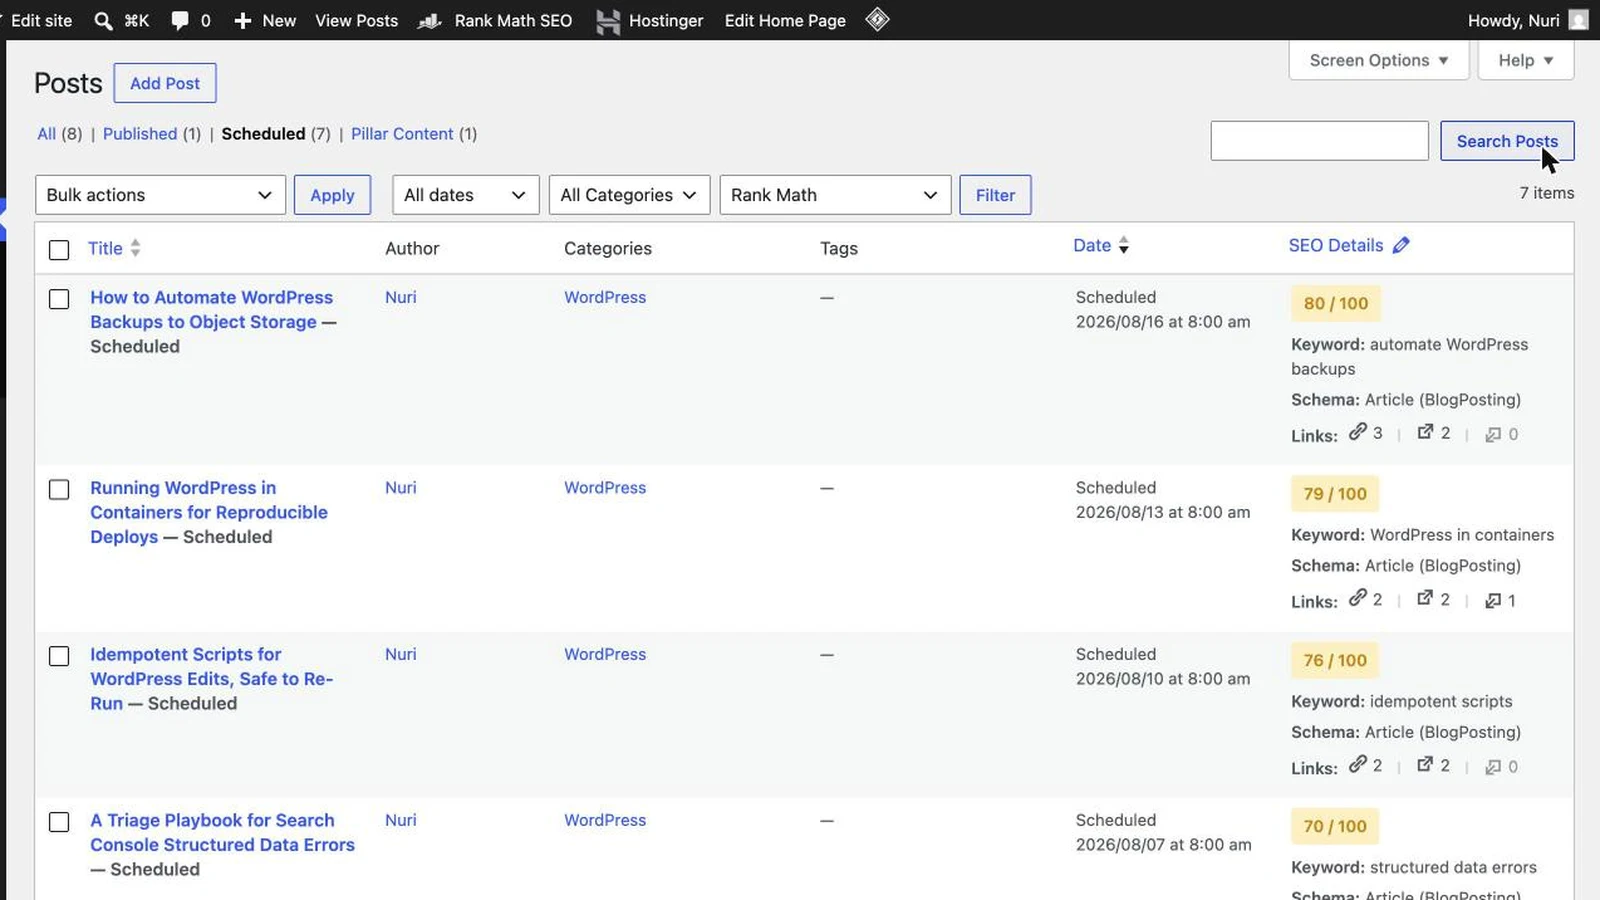The width and height of the screenshot is (1600, 900).
Task: Focus the posts search input field
Action: 1319,141
